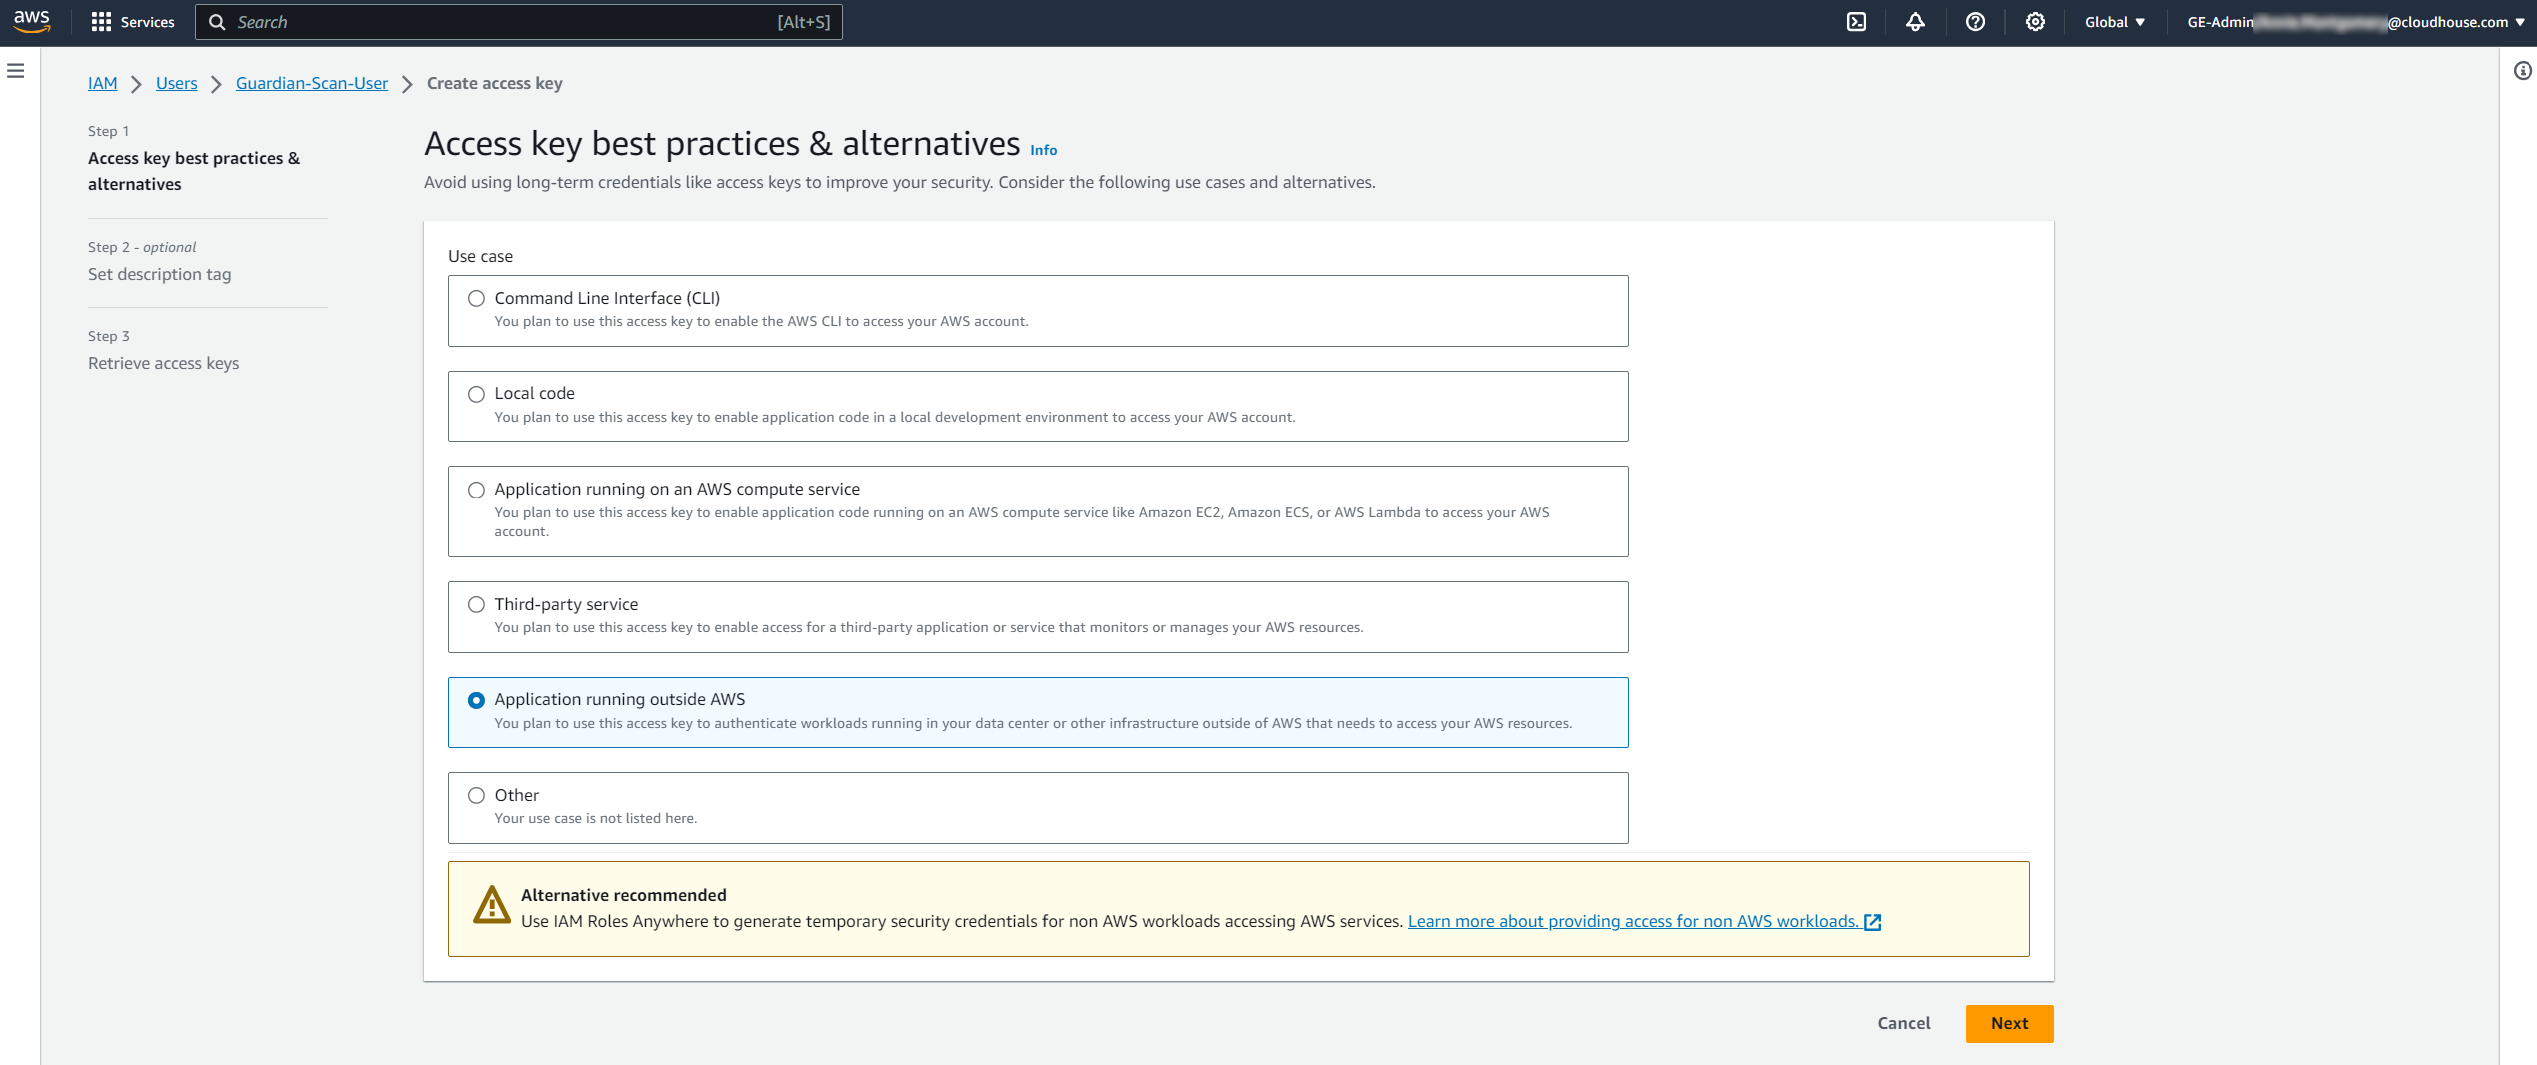Viewport: 2537px width, 1065px height.
Task: Select Command Line Interface (CLI) use case
Action: pyautogui.click(x=477, y=299)
